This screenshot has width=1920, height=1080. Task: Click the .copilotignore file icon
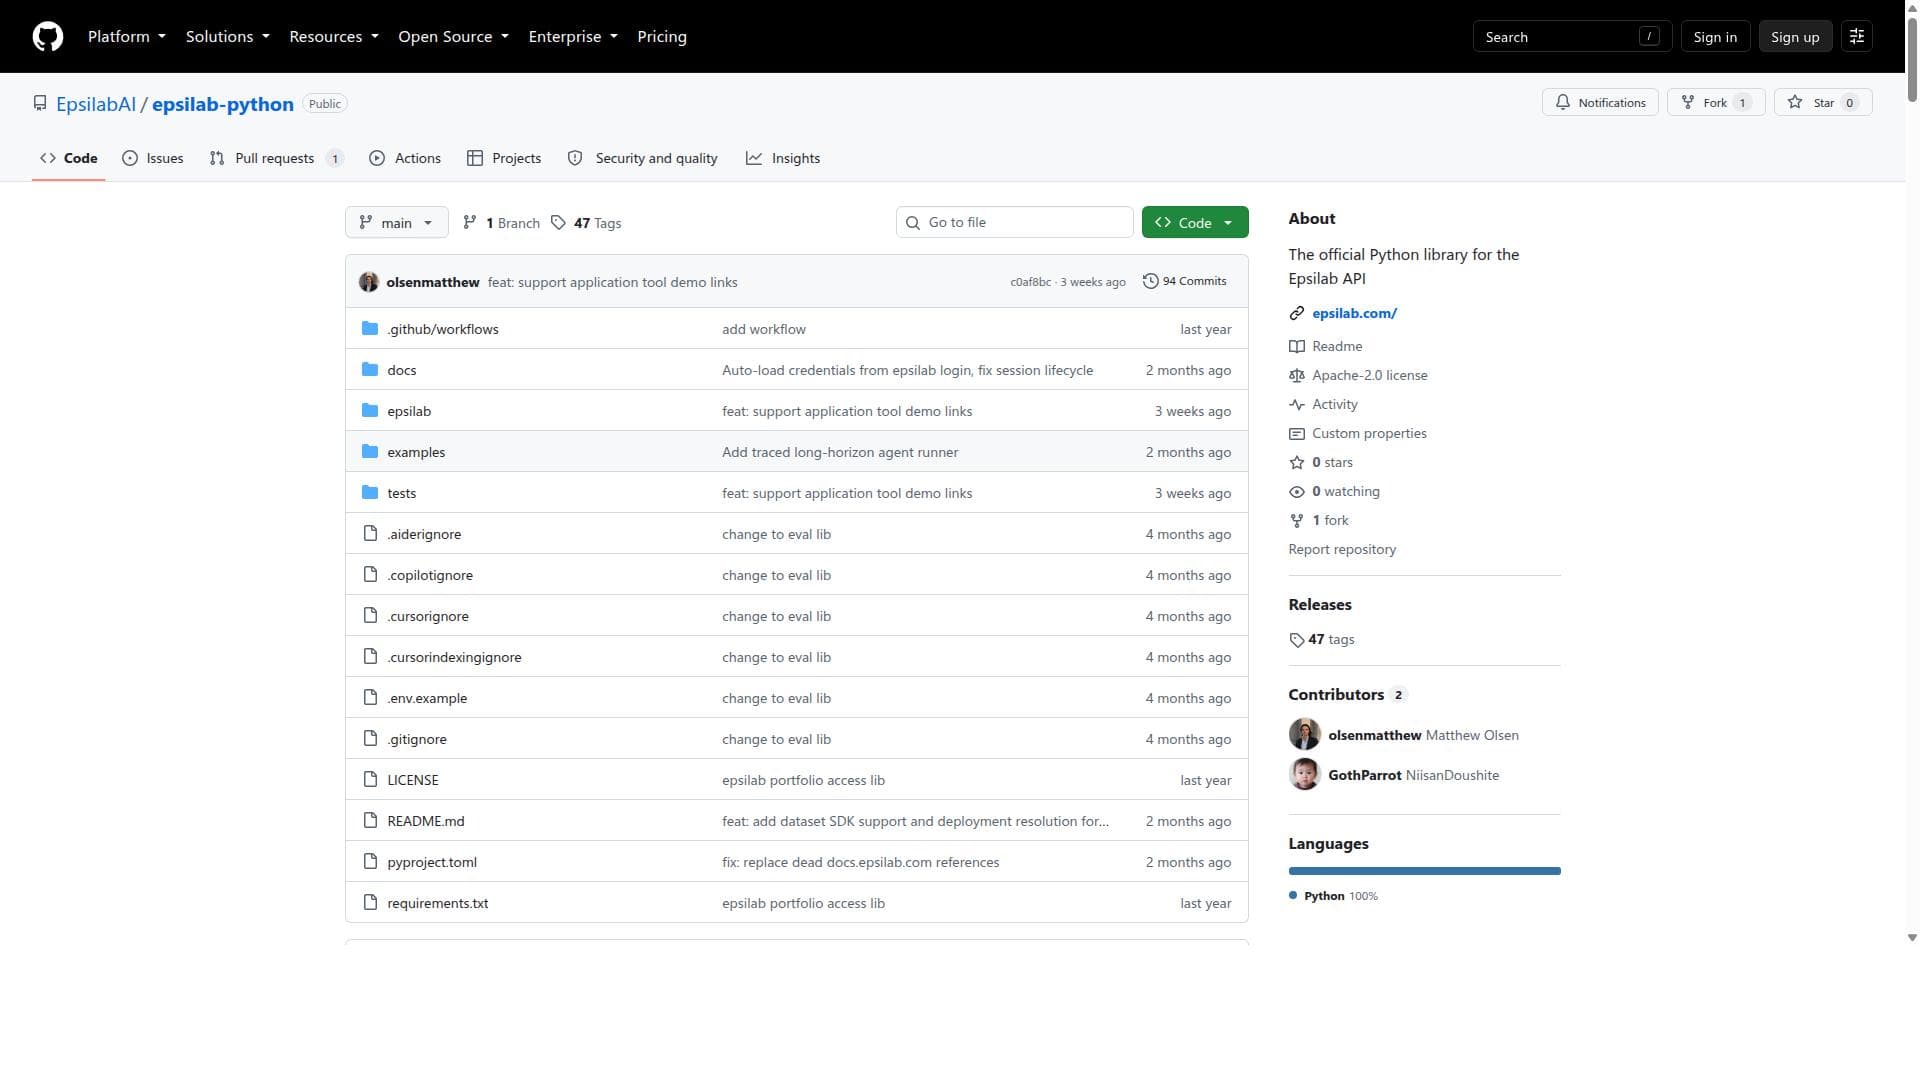click(370, 575)
